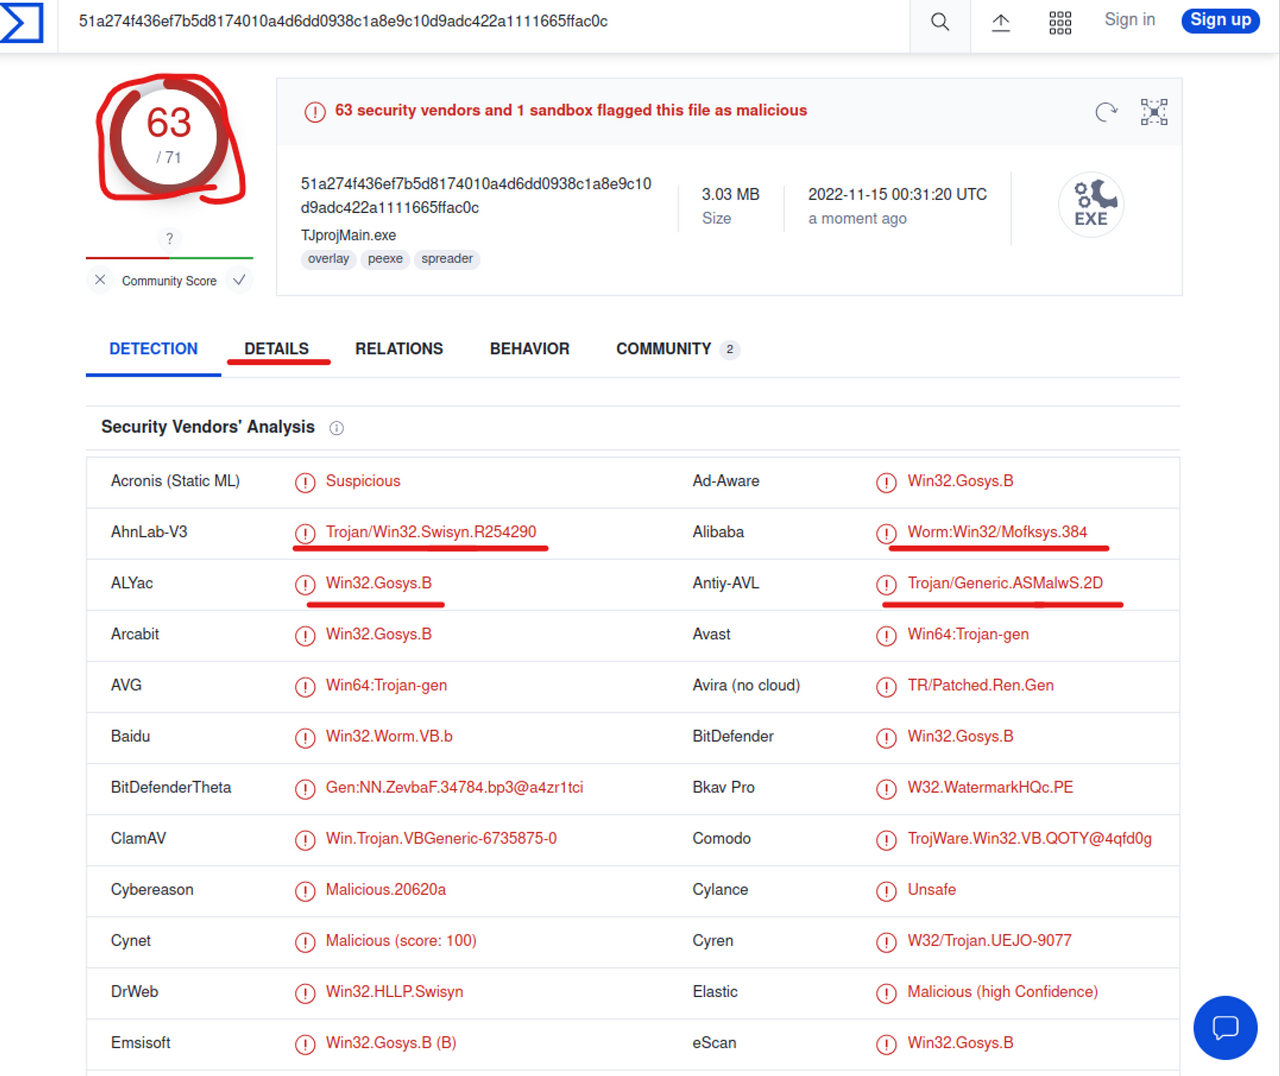Click the TJprojMain.exe file name

pos(348,235)
